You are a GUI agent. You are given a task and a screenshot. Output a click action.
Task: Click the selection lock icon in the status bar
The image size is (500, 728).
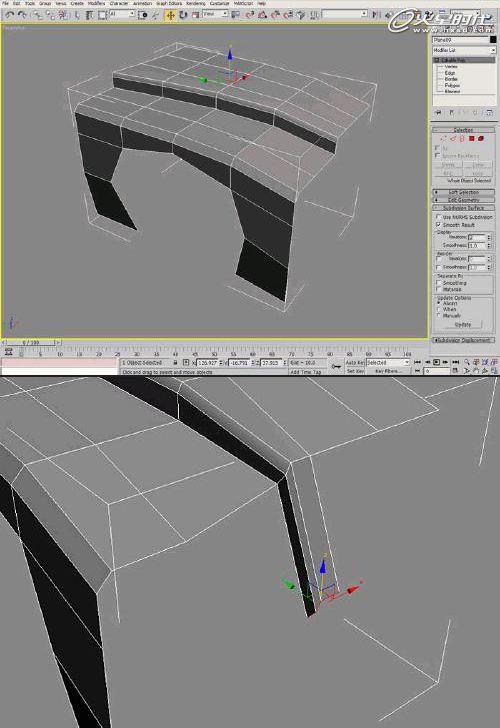(175, 362)
